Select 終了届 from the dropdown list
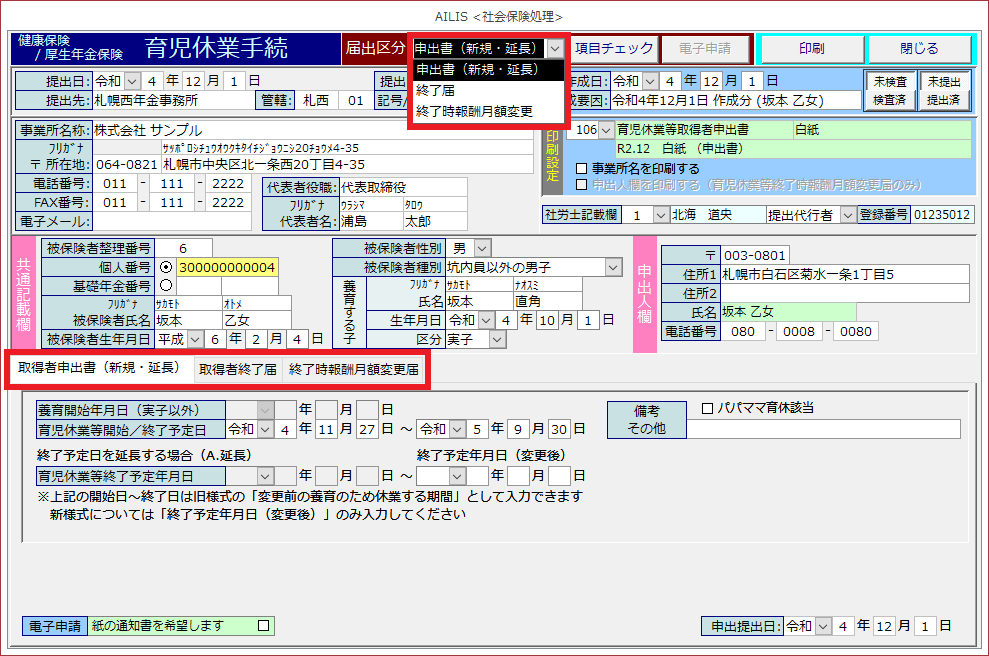 (436, 90)
